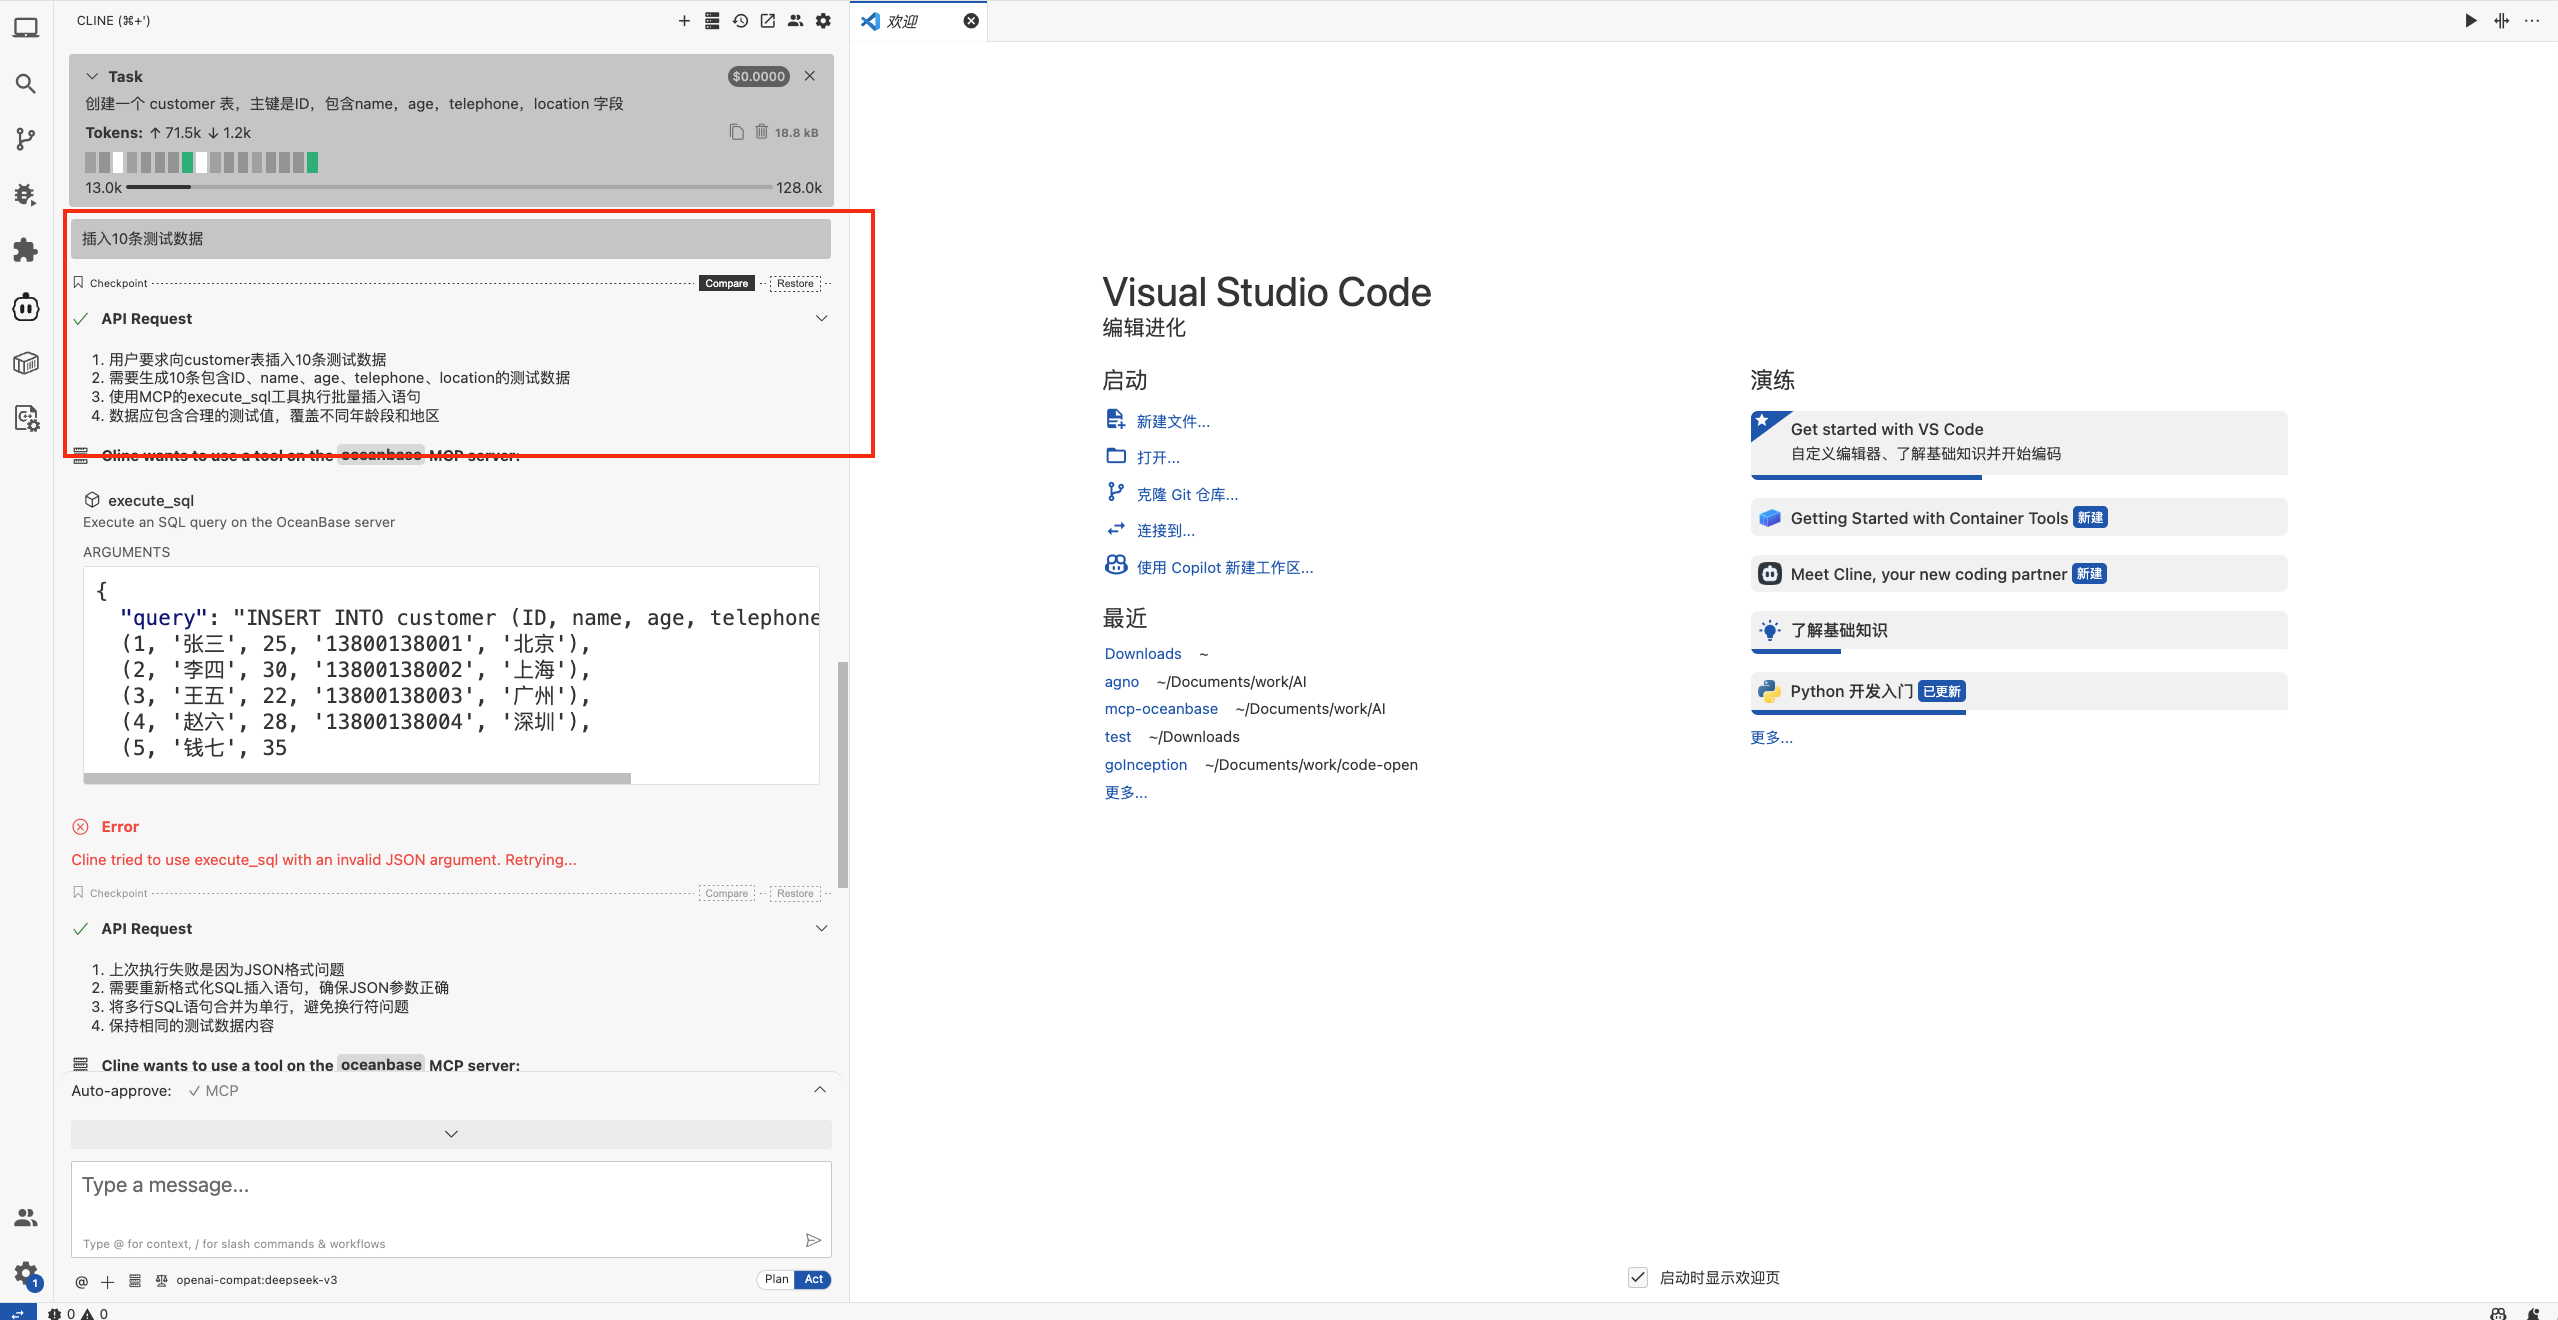Collapse the Task header chevron
2558x1320 pixels.
92,77
